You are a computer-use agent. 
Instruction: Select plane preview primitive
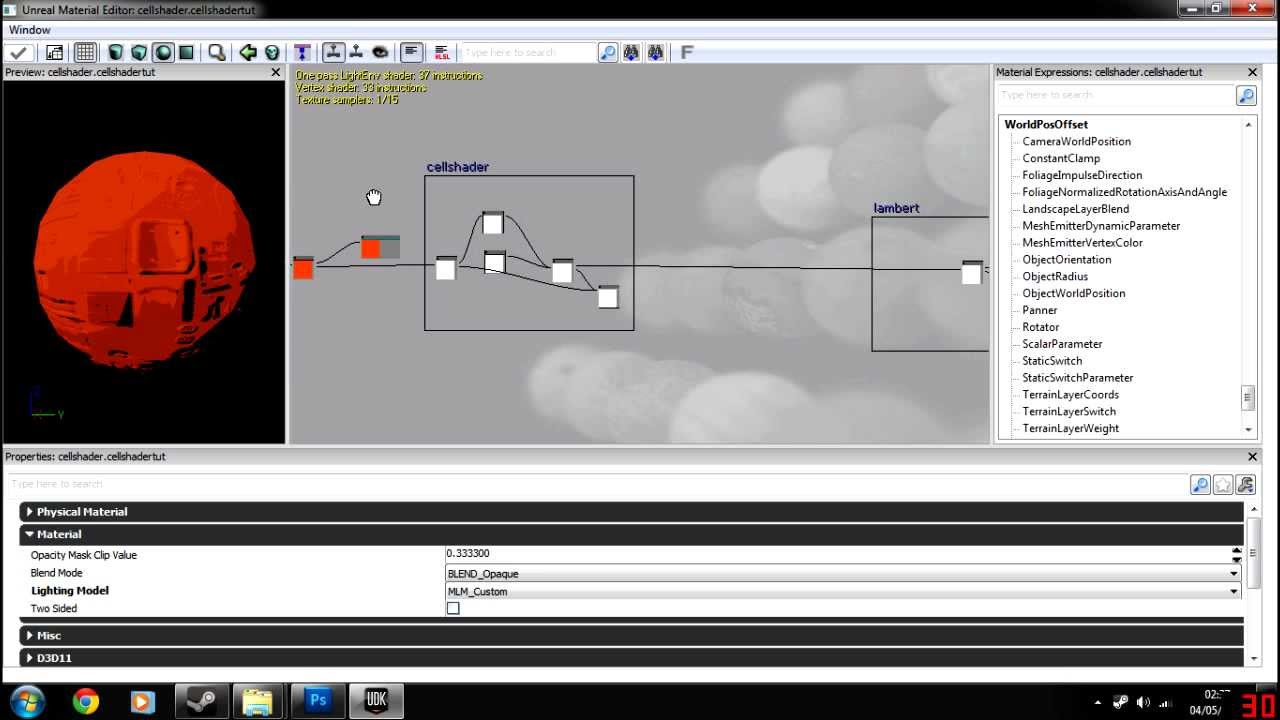(x=186, y=52)
